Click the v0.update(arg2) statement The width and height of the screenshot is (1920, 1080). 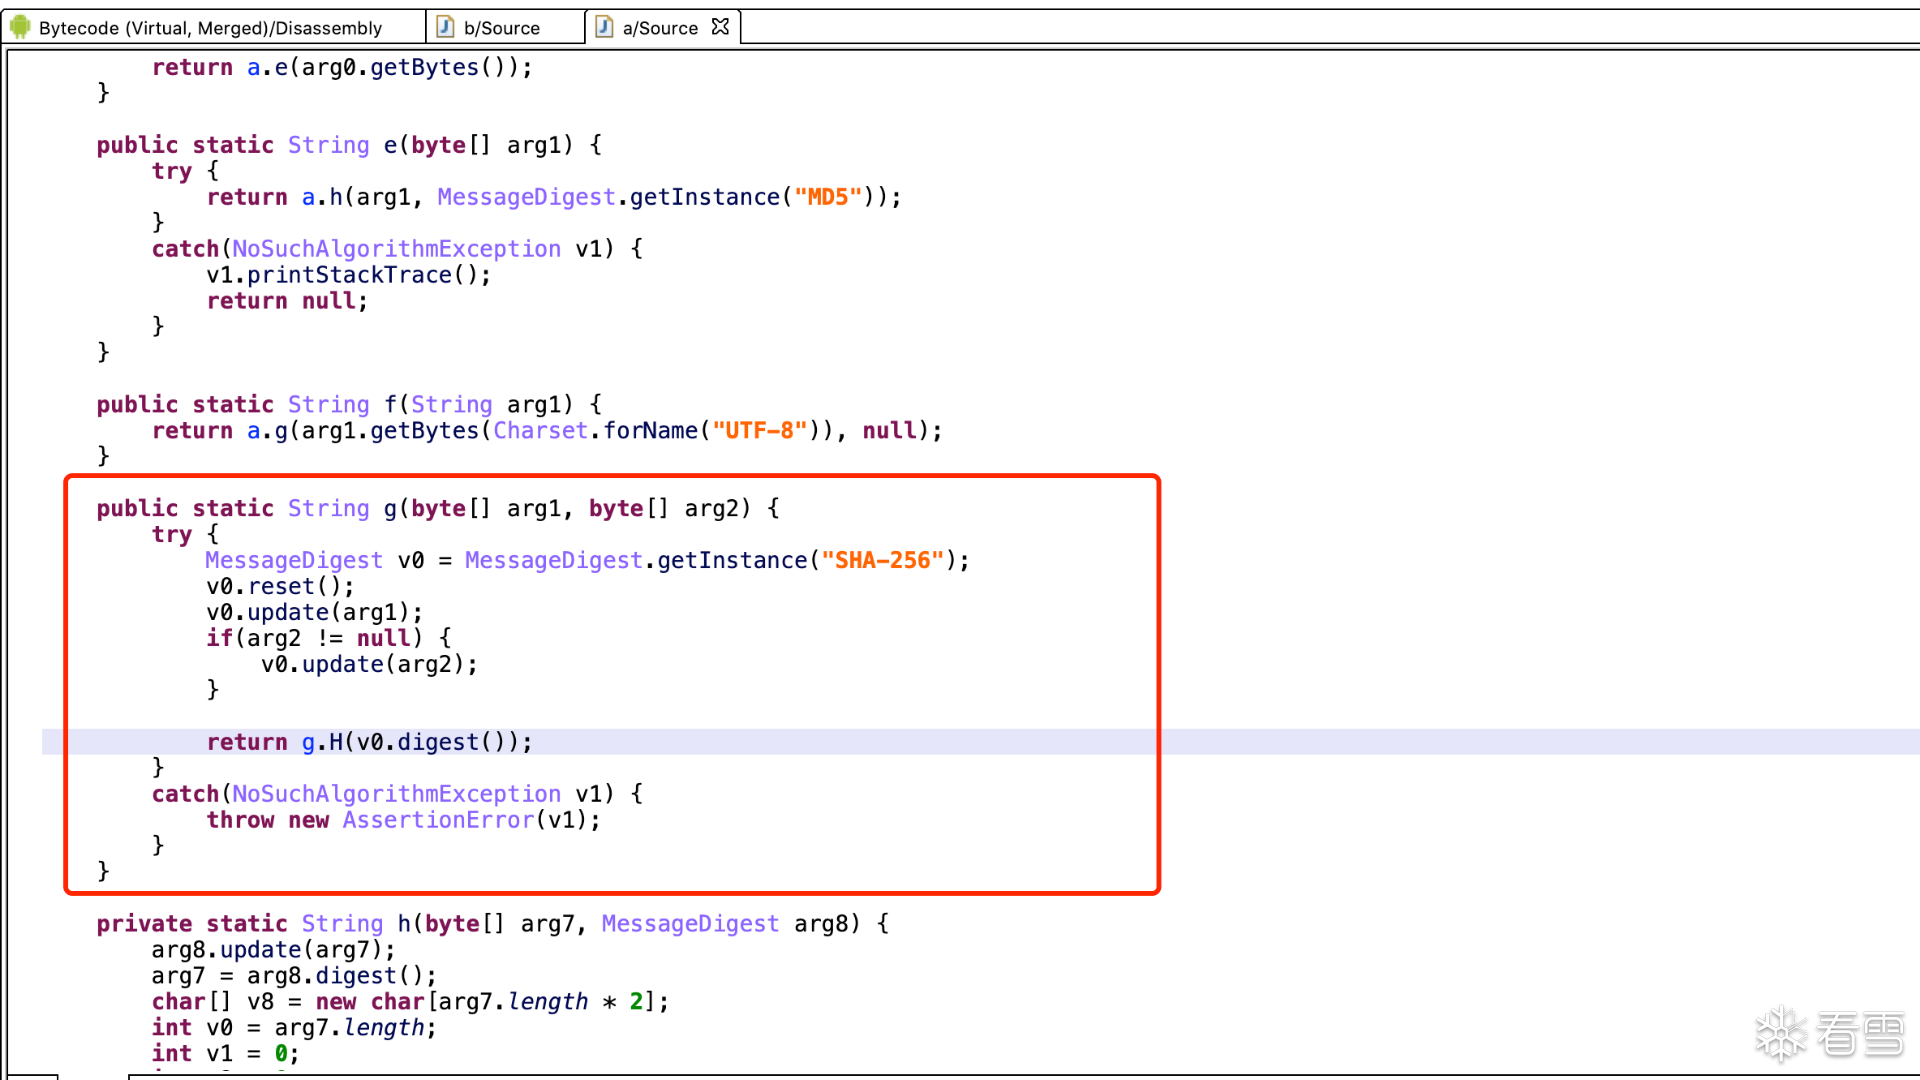point(369,664)
